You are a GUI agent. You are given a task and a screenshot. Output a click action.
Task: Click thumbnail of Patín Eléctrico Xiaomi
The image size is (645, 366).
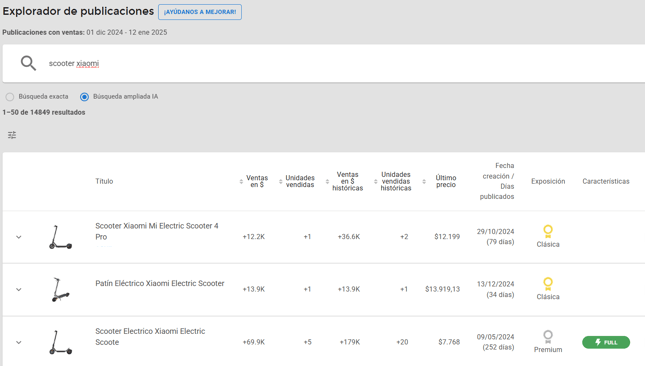click(x=60, y=290)
